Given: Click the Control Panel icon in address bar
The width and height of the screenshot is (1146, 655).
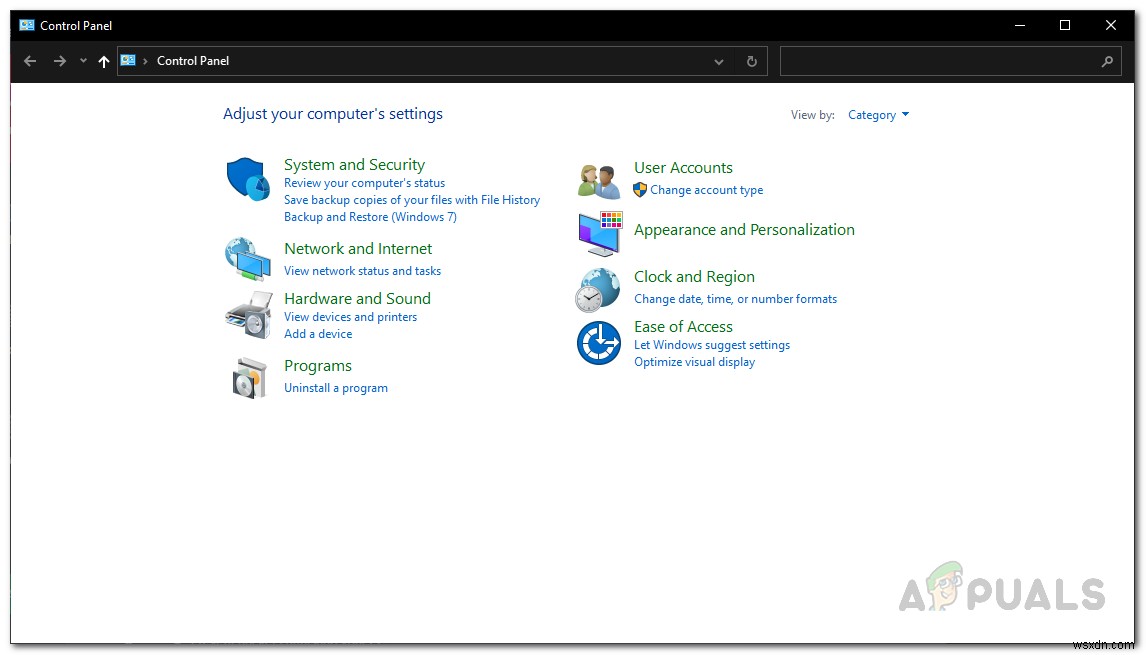Looking at the screenshot, I should [128, 60].
